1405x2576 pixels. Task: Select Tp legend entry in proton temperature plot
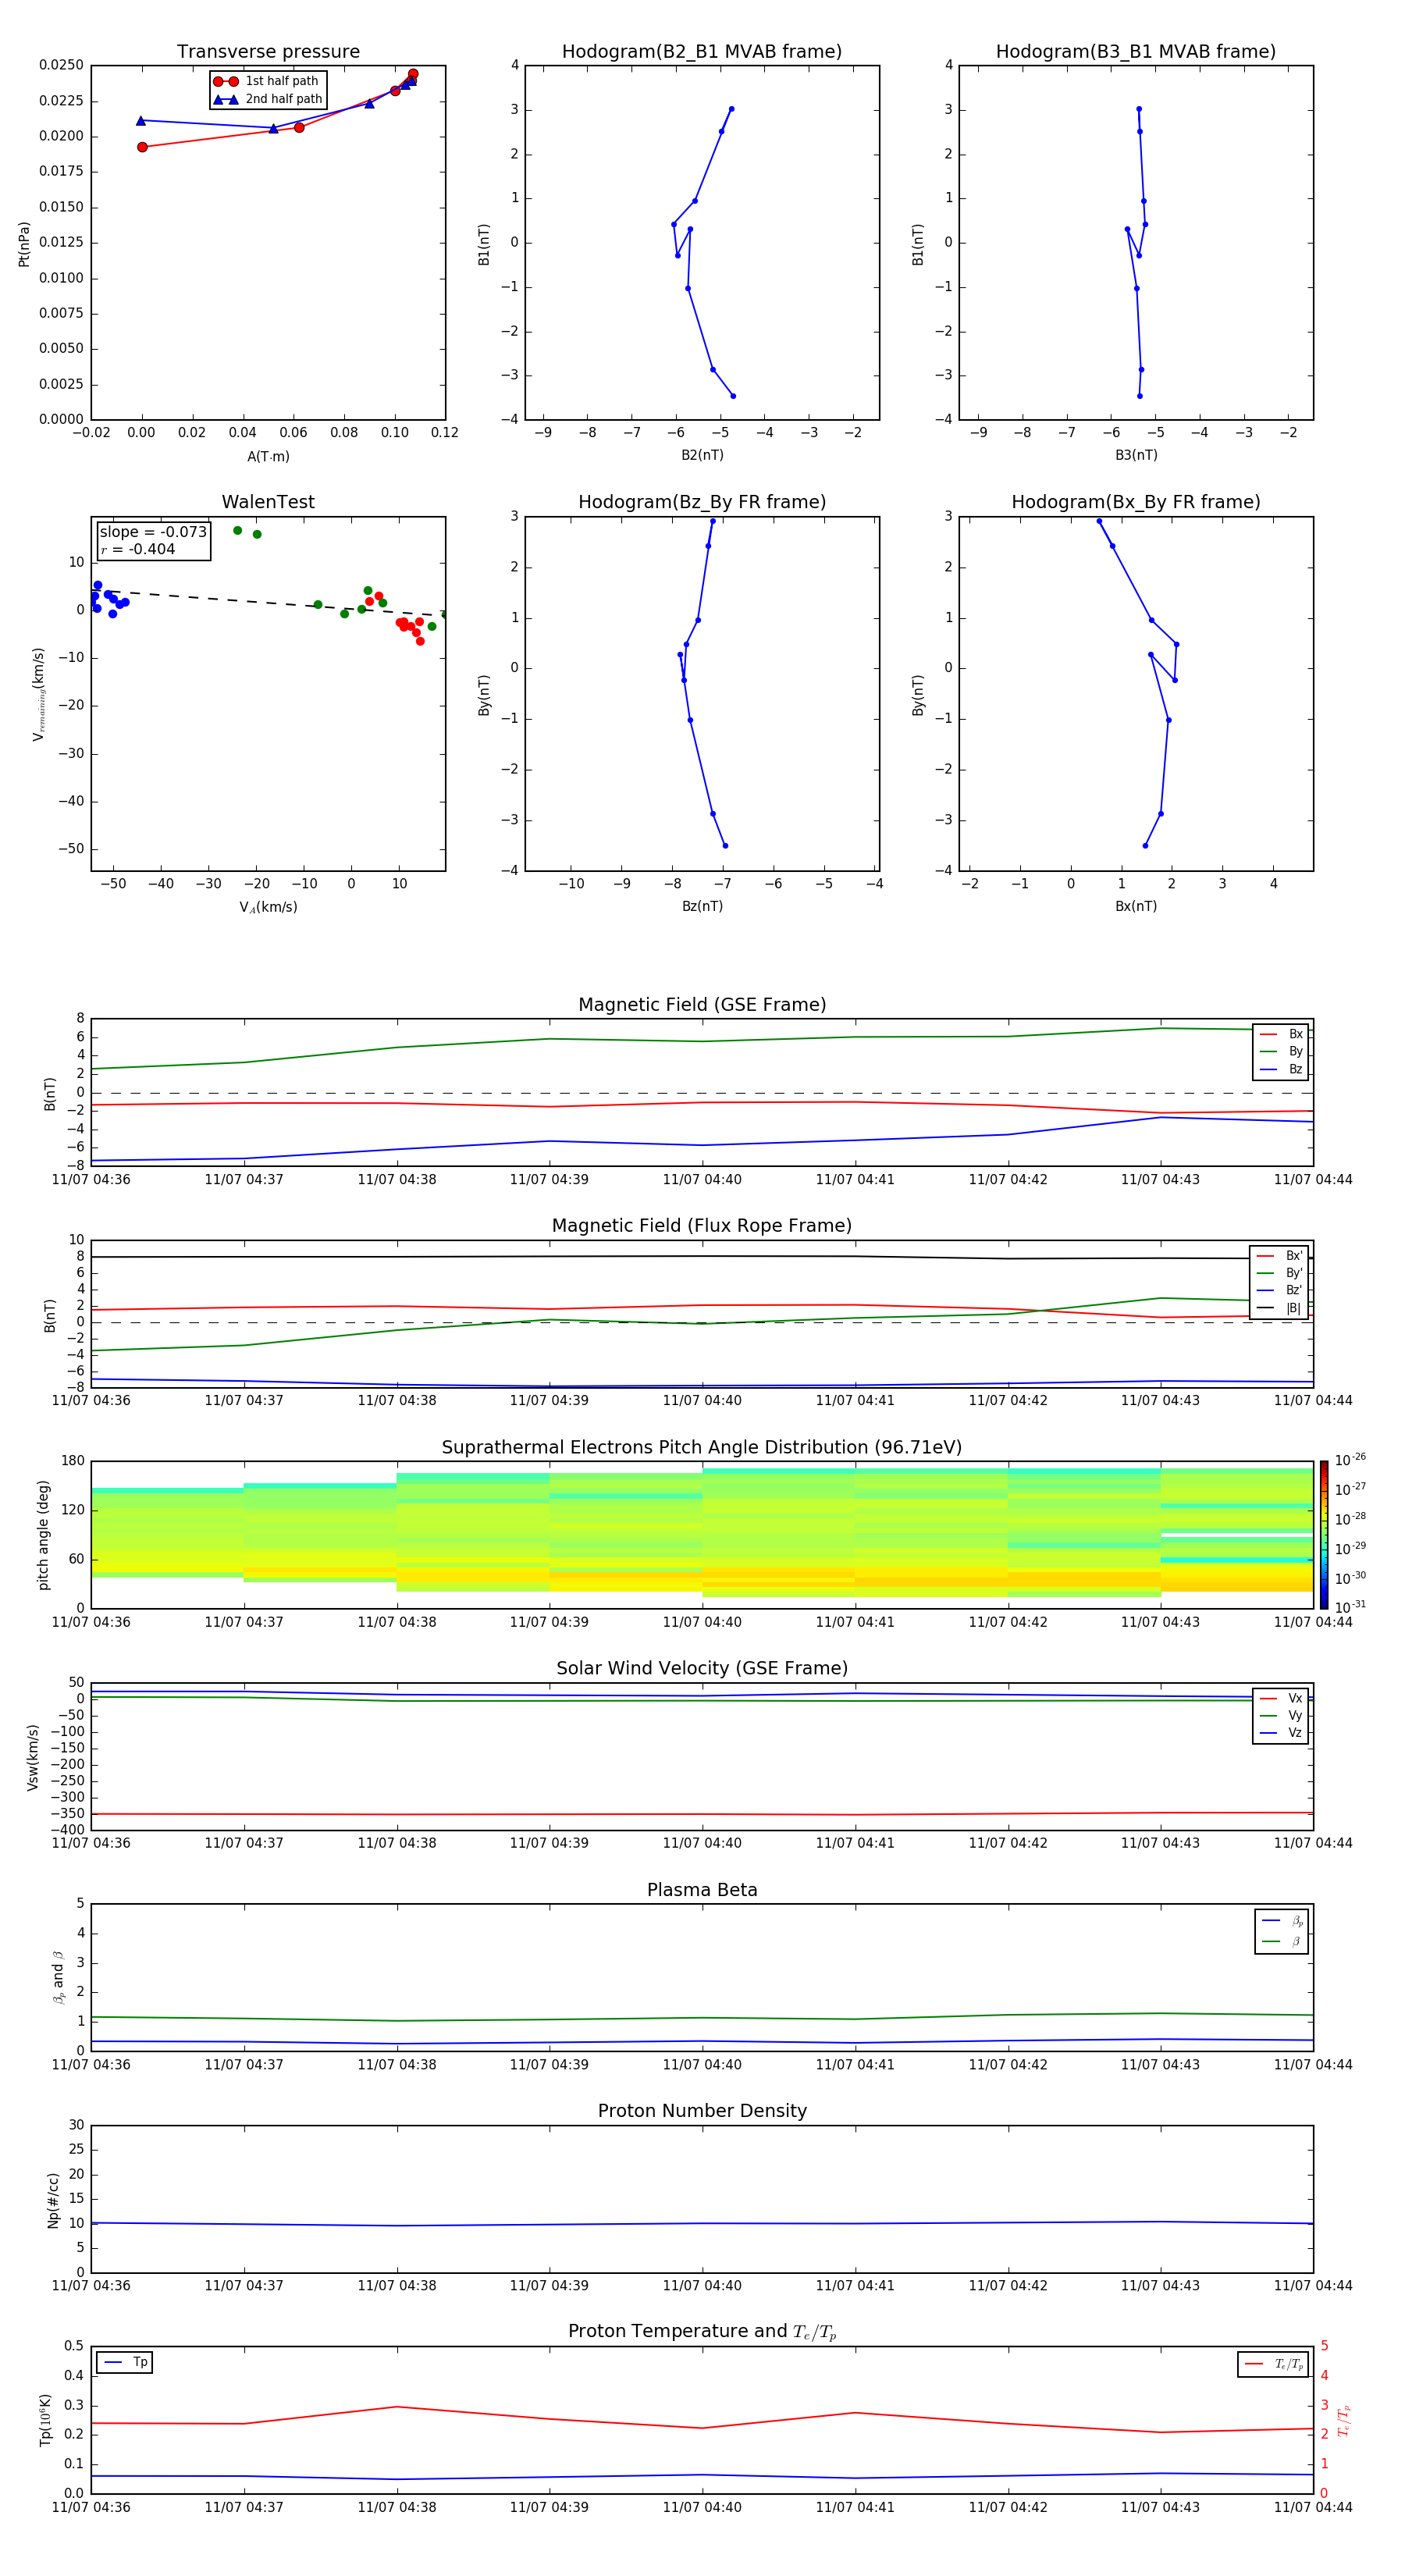coord(126,2363)
